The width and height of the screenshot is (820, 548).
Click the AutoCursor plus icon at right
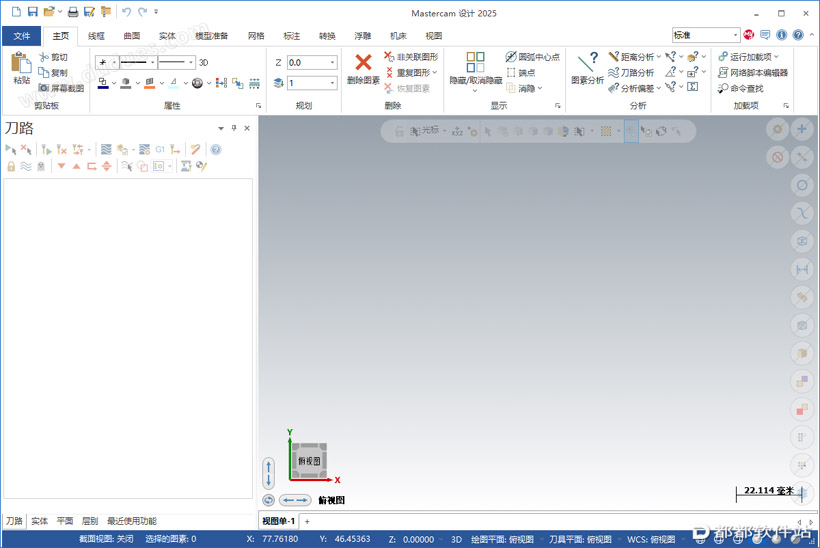(x=802, y=129)
